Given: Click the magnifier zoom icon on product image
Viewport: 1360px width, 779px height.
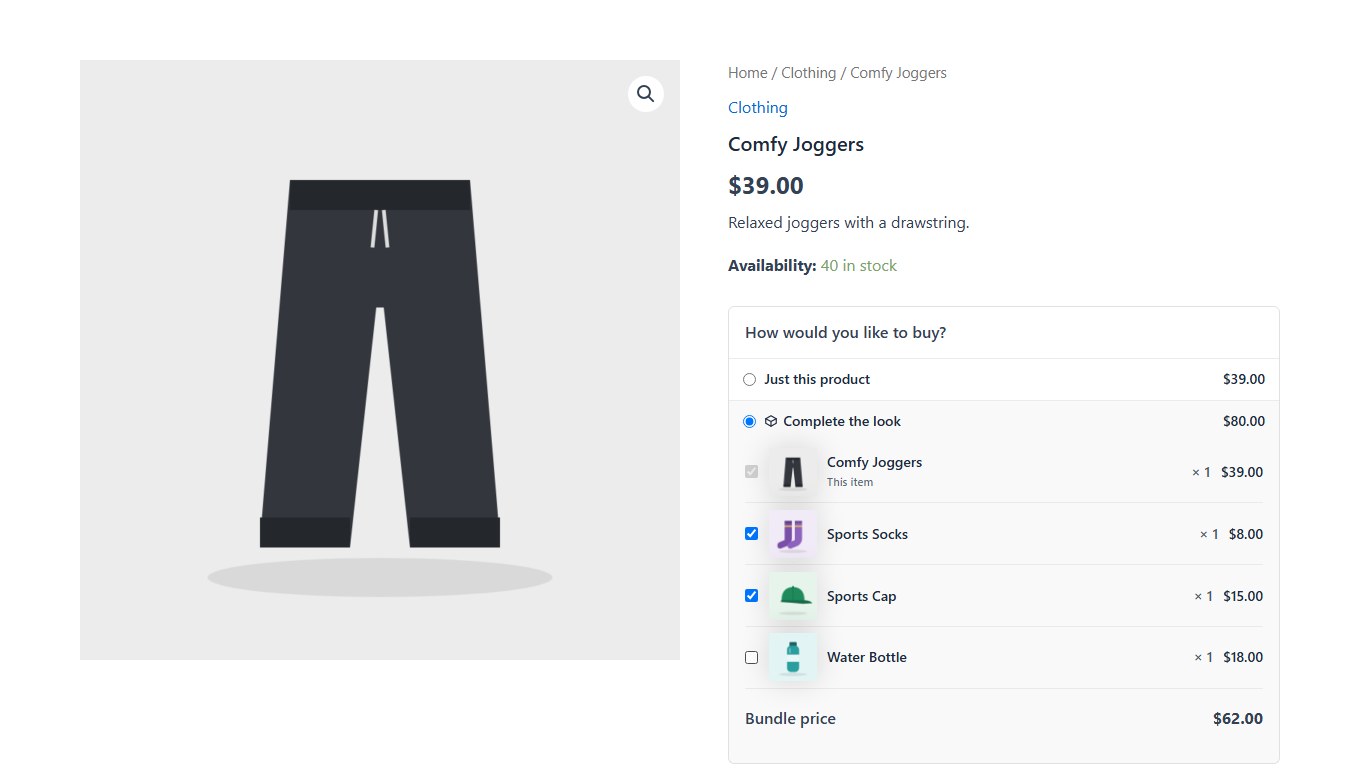Looking at the screenshot, I should tap(645, 94).
